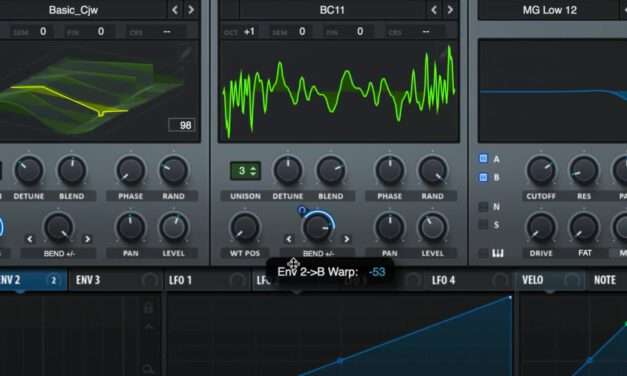
Task: Click the Basic_Cjw wavetable position value 98
Action: tap(182, 125)
